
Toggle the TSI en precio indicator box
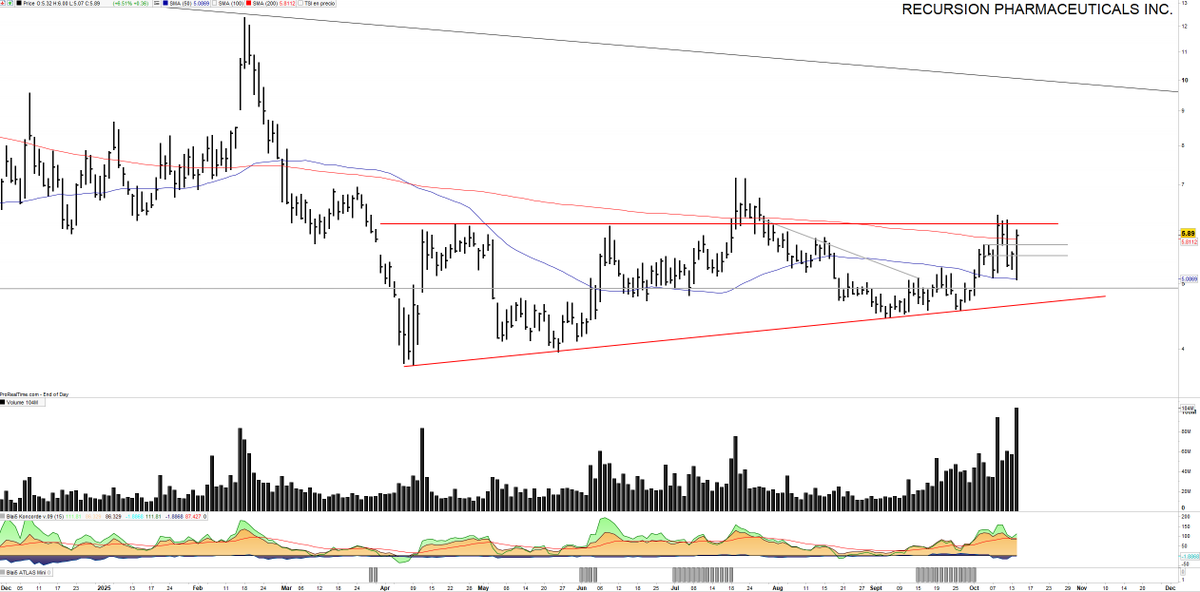(301, 3)
